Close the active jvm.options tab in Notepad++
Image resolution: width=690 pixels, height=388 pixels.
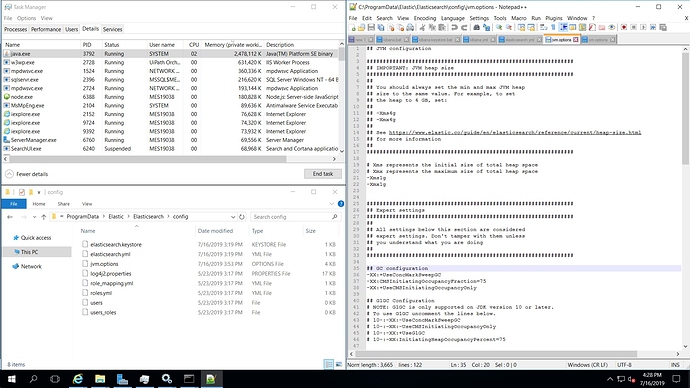coord(576,40)
